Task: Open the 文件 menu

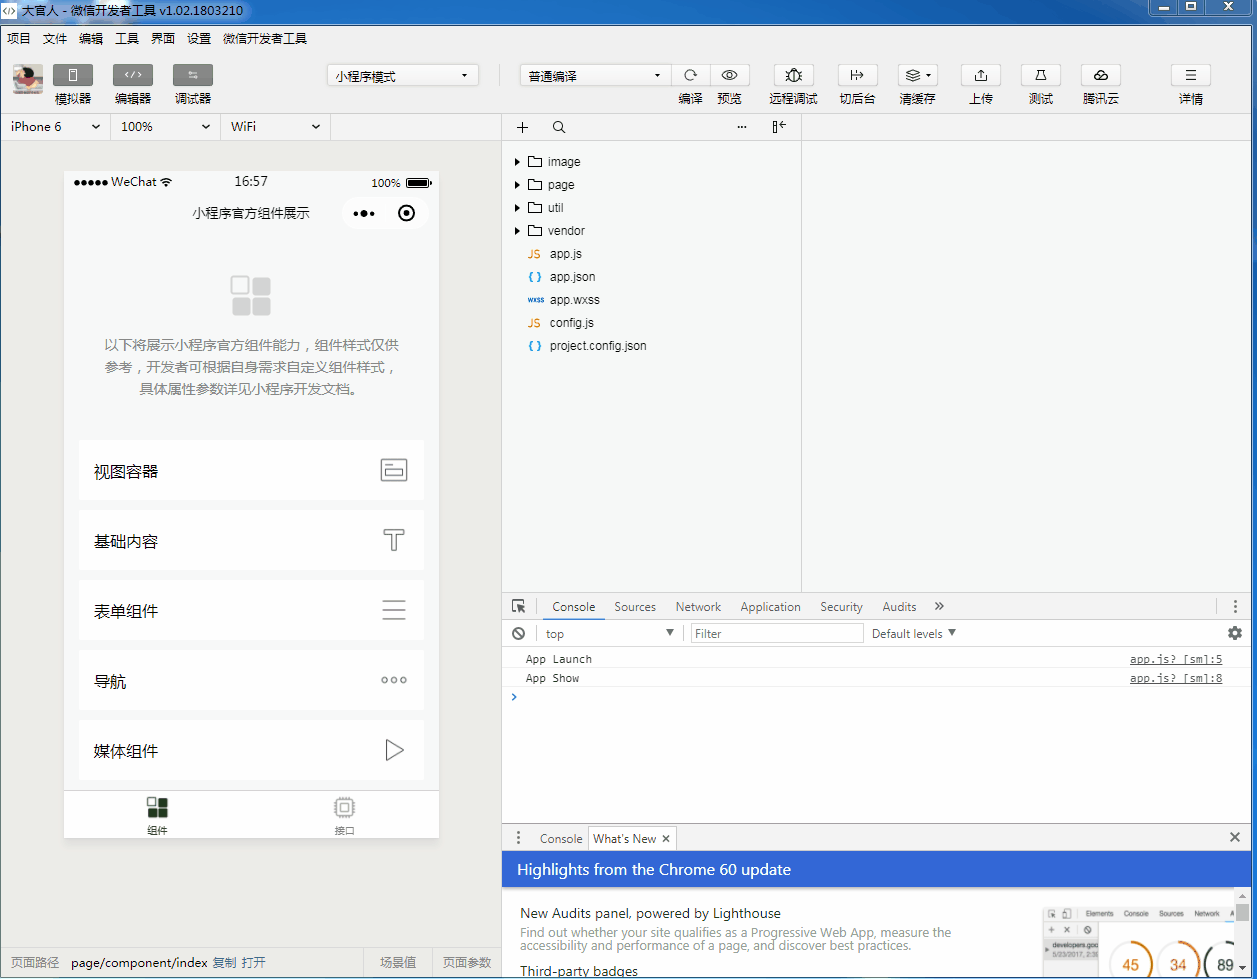Action: click(x=55, y=39)
